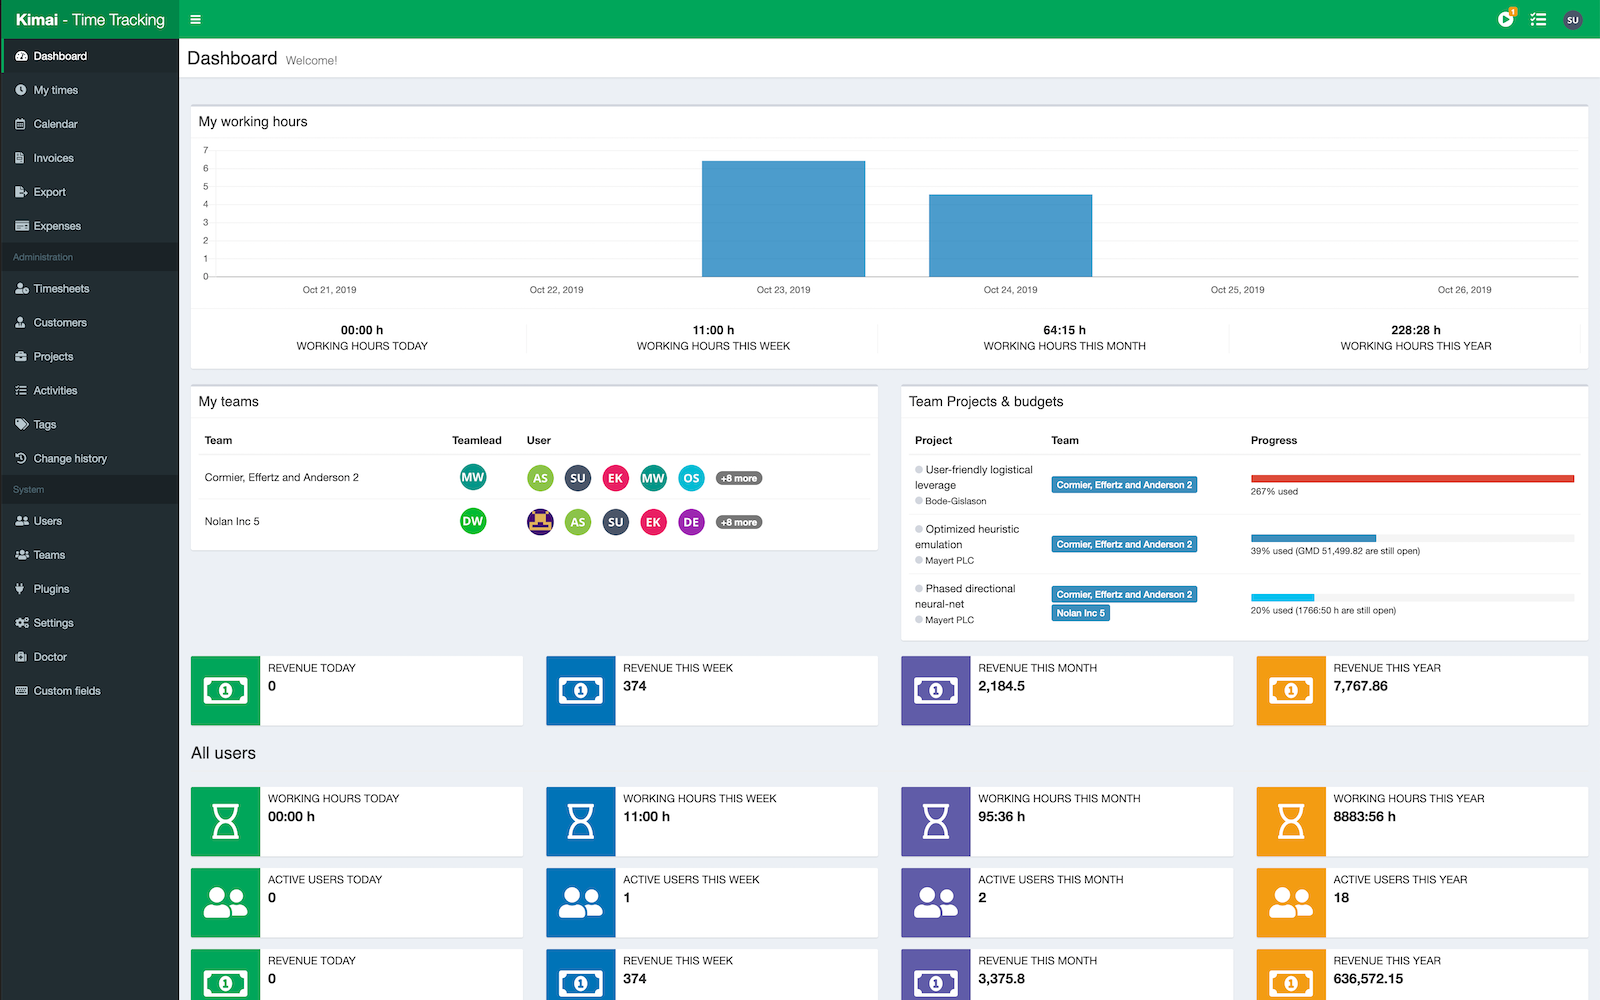Click Cormier team badge beside User-friendly logistical leverage

[1124, 485]
